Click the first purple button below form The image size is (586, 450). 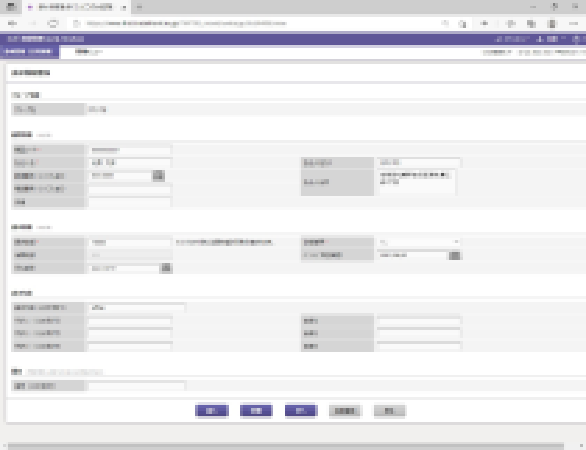212,411
